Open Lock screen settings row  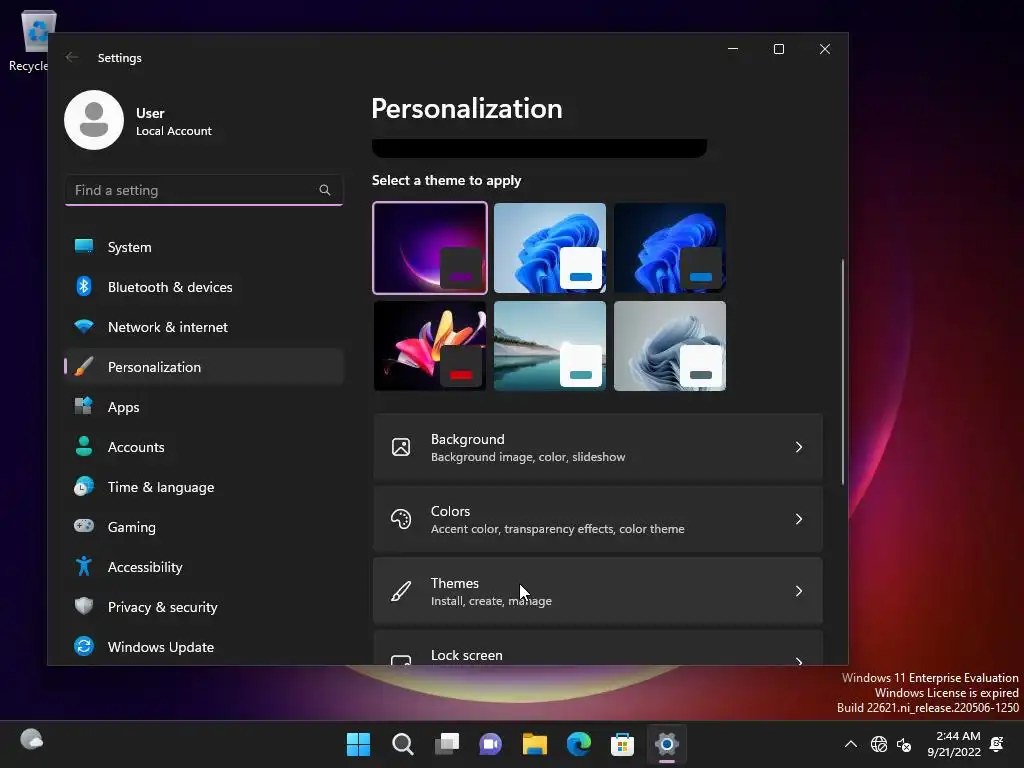point(598,648)
